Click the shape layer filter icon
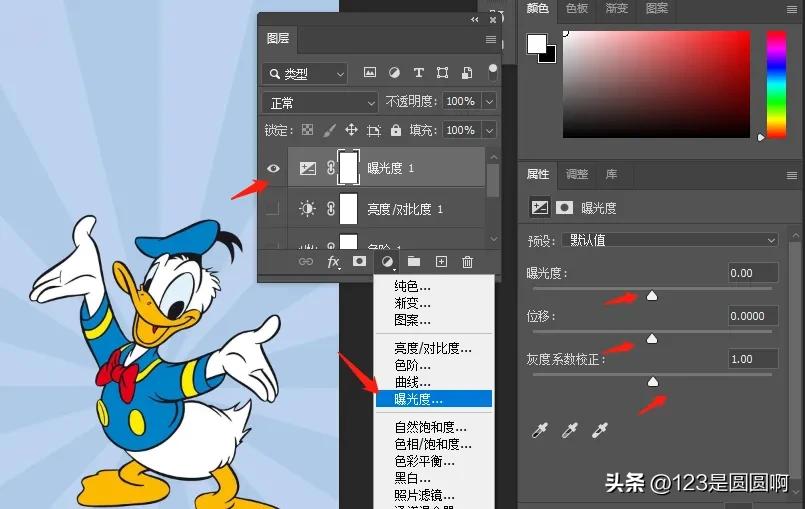Viewport: 805px width, 509px height. 442,72
